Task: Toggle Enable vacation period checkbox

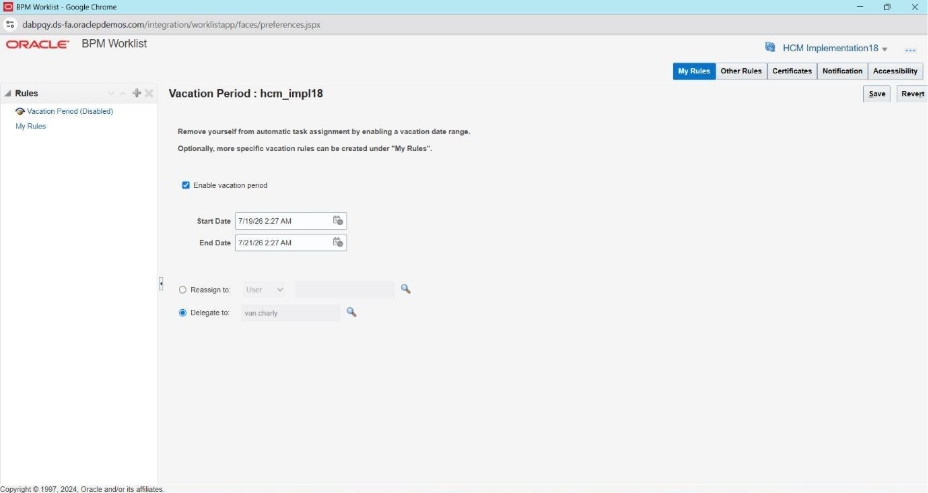Action: tap(186, 185)
